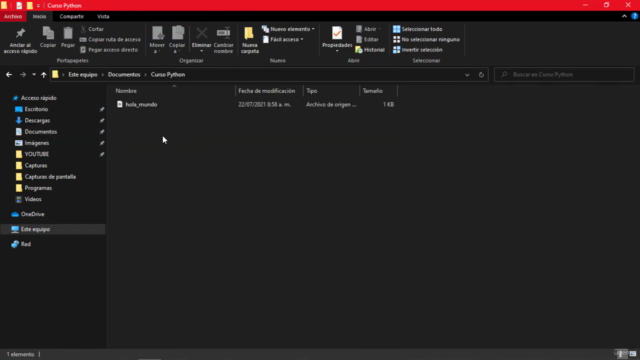Click the Eliminar delete icon
Screen dimensions: 640x360
coord(202,39)
